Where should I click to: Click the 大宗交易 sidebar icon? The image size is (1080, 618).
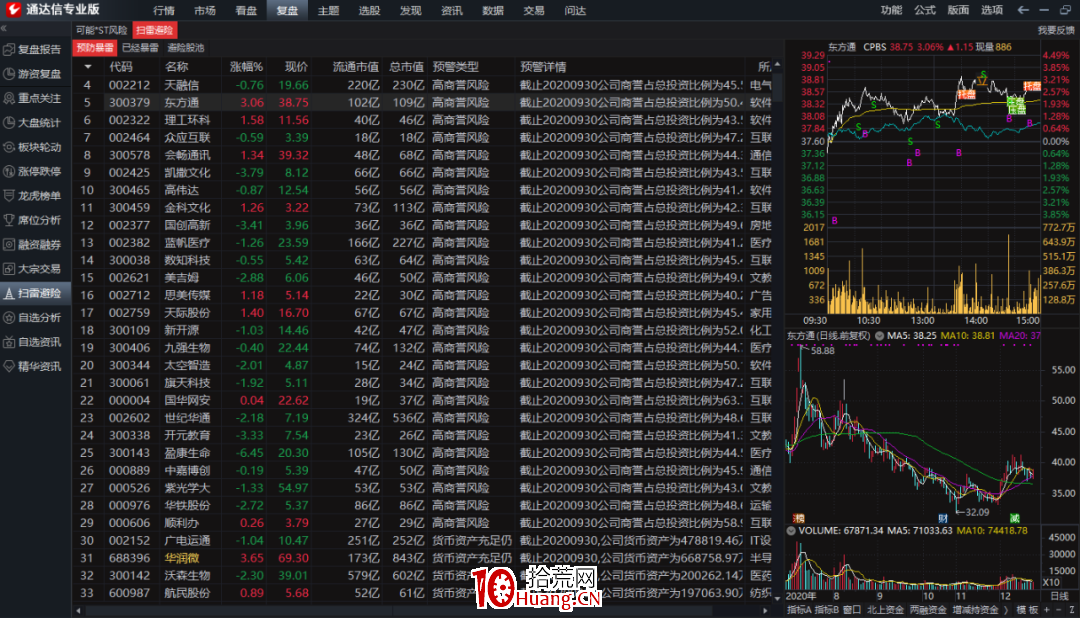point(9,269)
